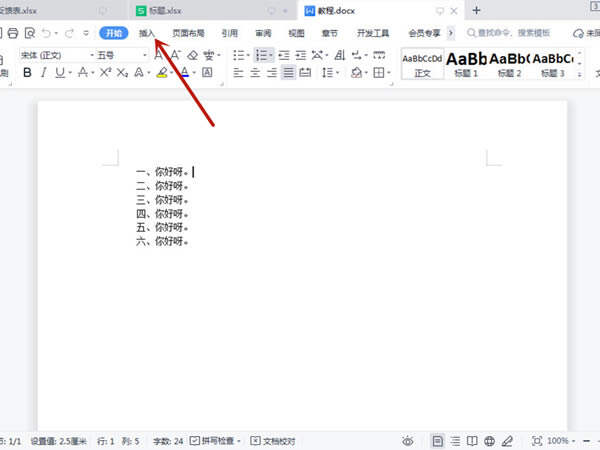Open Chinese layout options icon
Image resolution: width=600 pixels, height=450 pixels.
click(317, 55)
